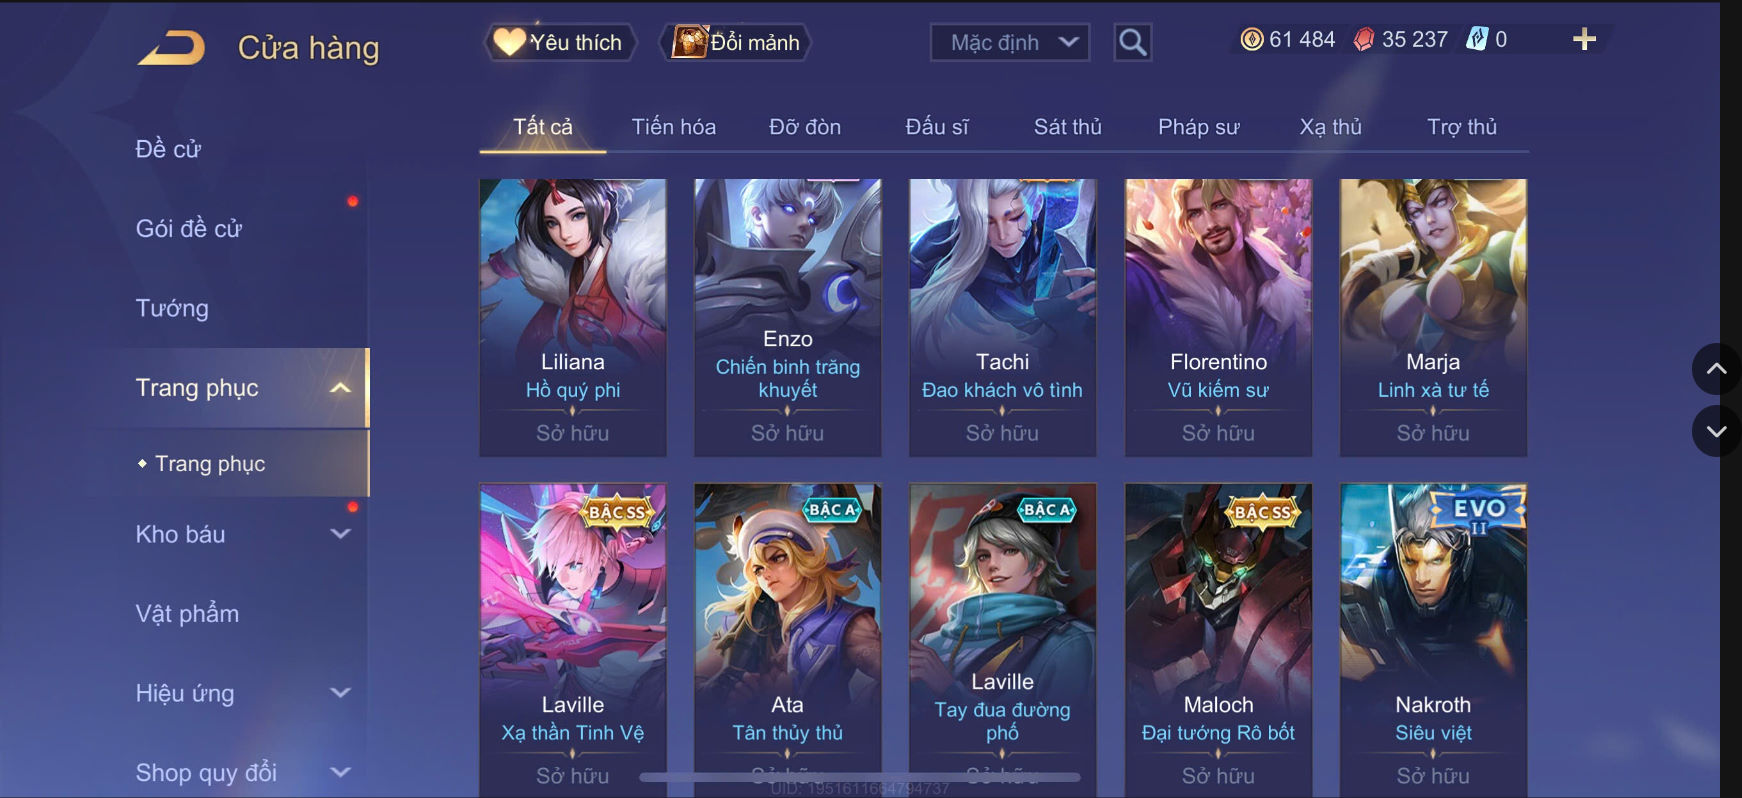
Task: Click the scroll up arrow button
Action: 1716,369
